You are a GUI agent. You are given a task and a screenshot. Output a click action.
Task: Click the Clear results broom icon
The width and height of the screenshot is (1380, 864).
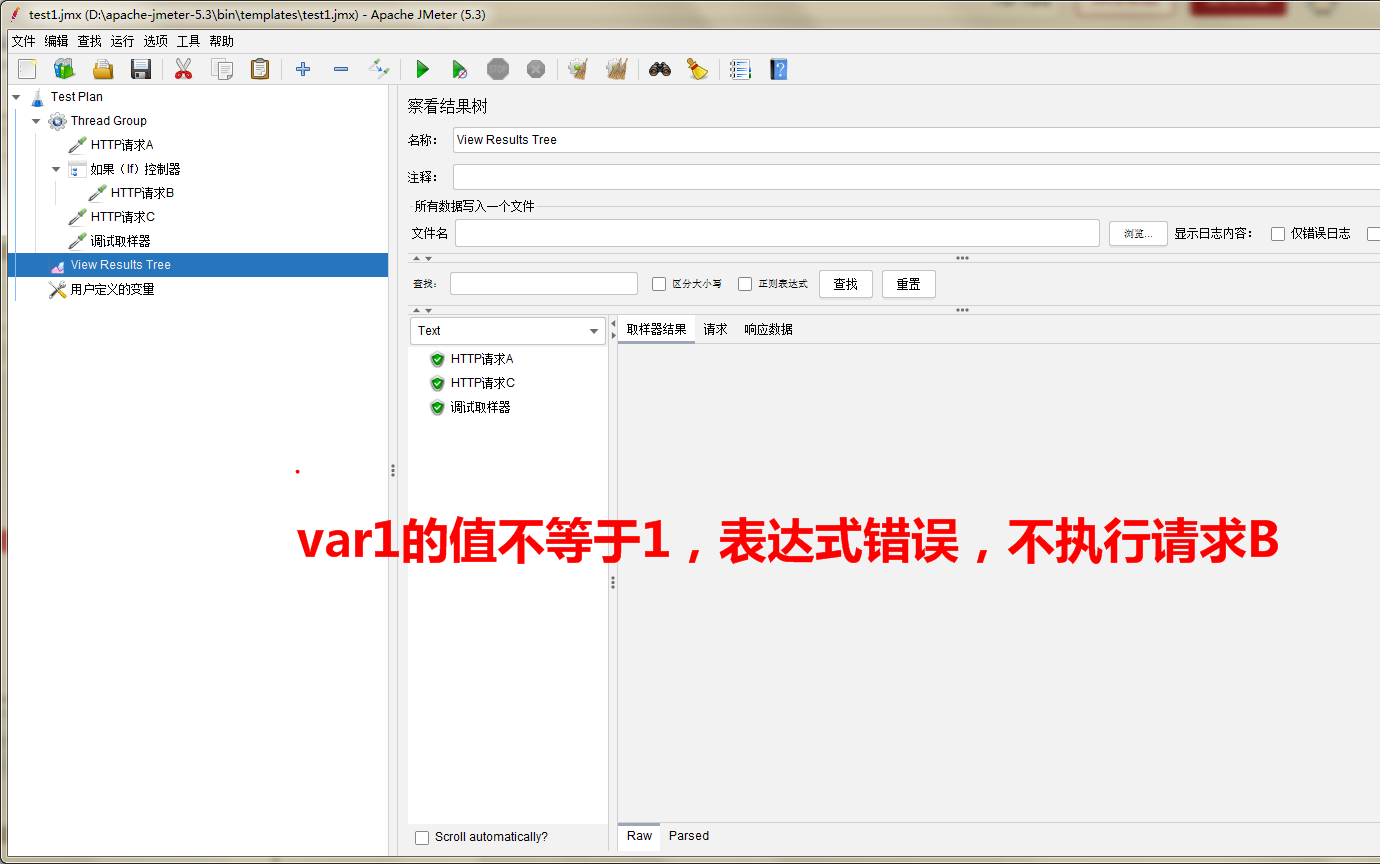(x=578, y=69)
